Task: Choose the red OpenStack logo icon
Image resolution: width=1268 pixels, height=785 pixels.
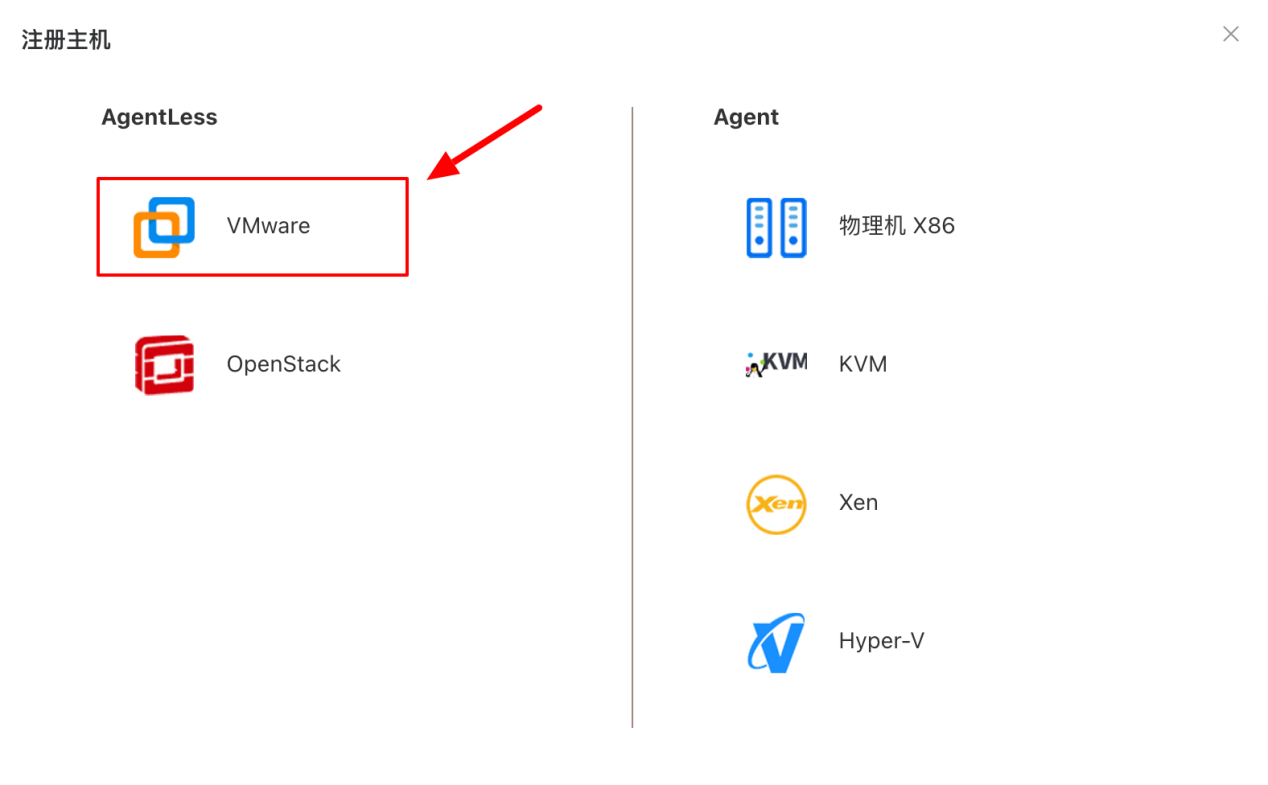Action: pos(164,365)
